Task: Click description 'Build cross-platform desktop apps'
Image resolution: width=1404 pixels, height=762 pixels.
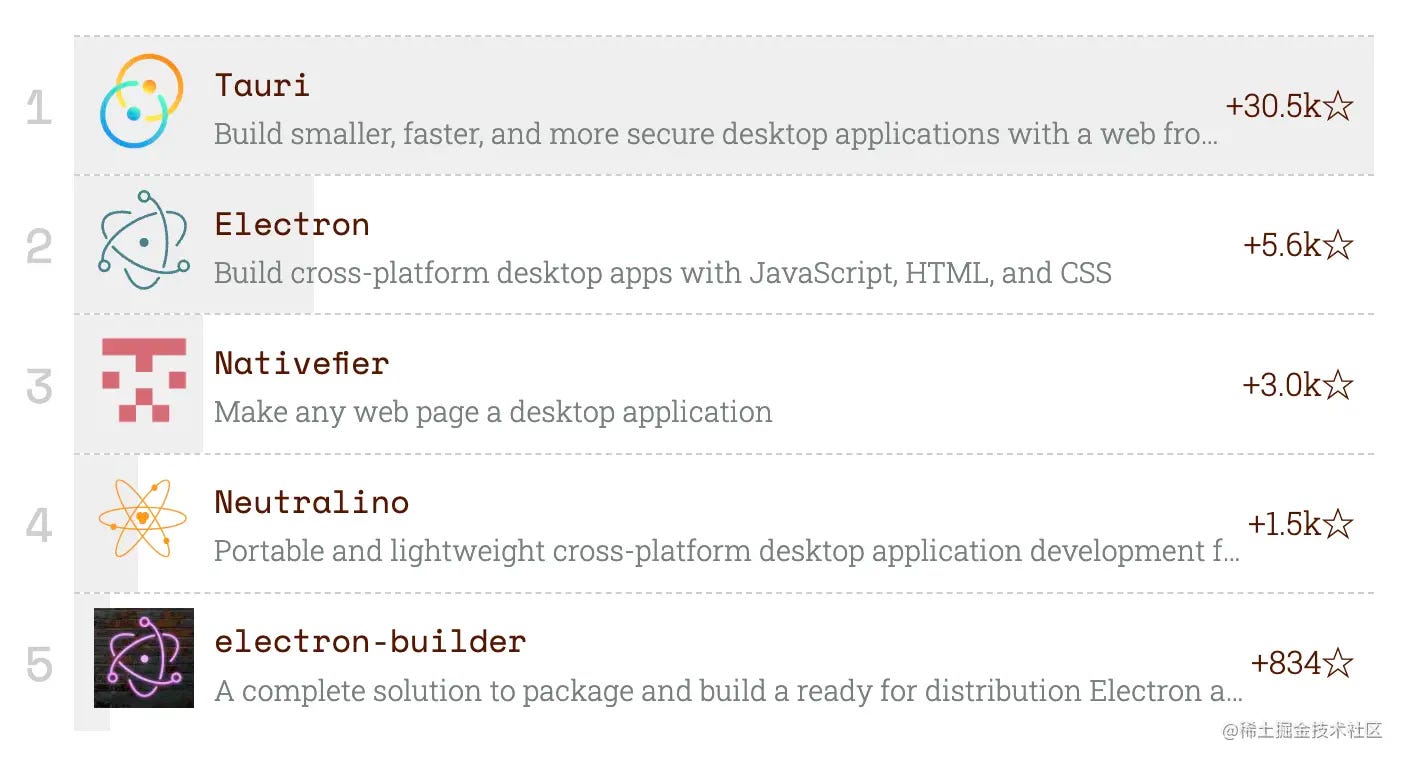Action: coord(663,273)
